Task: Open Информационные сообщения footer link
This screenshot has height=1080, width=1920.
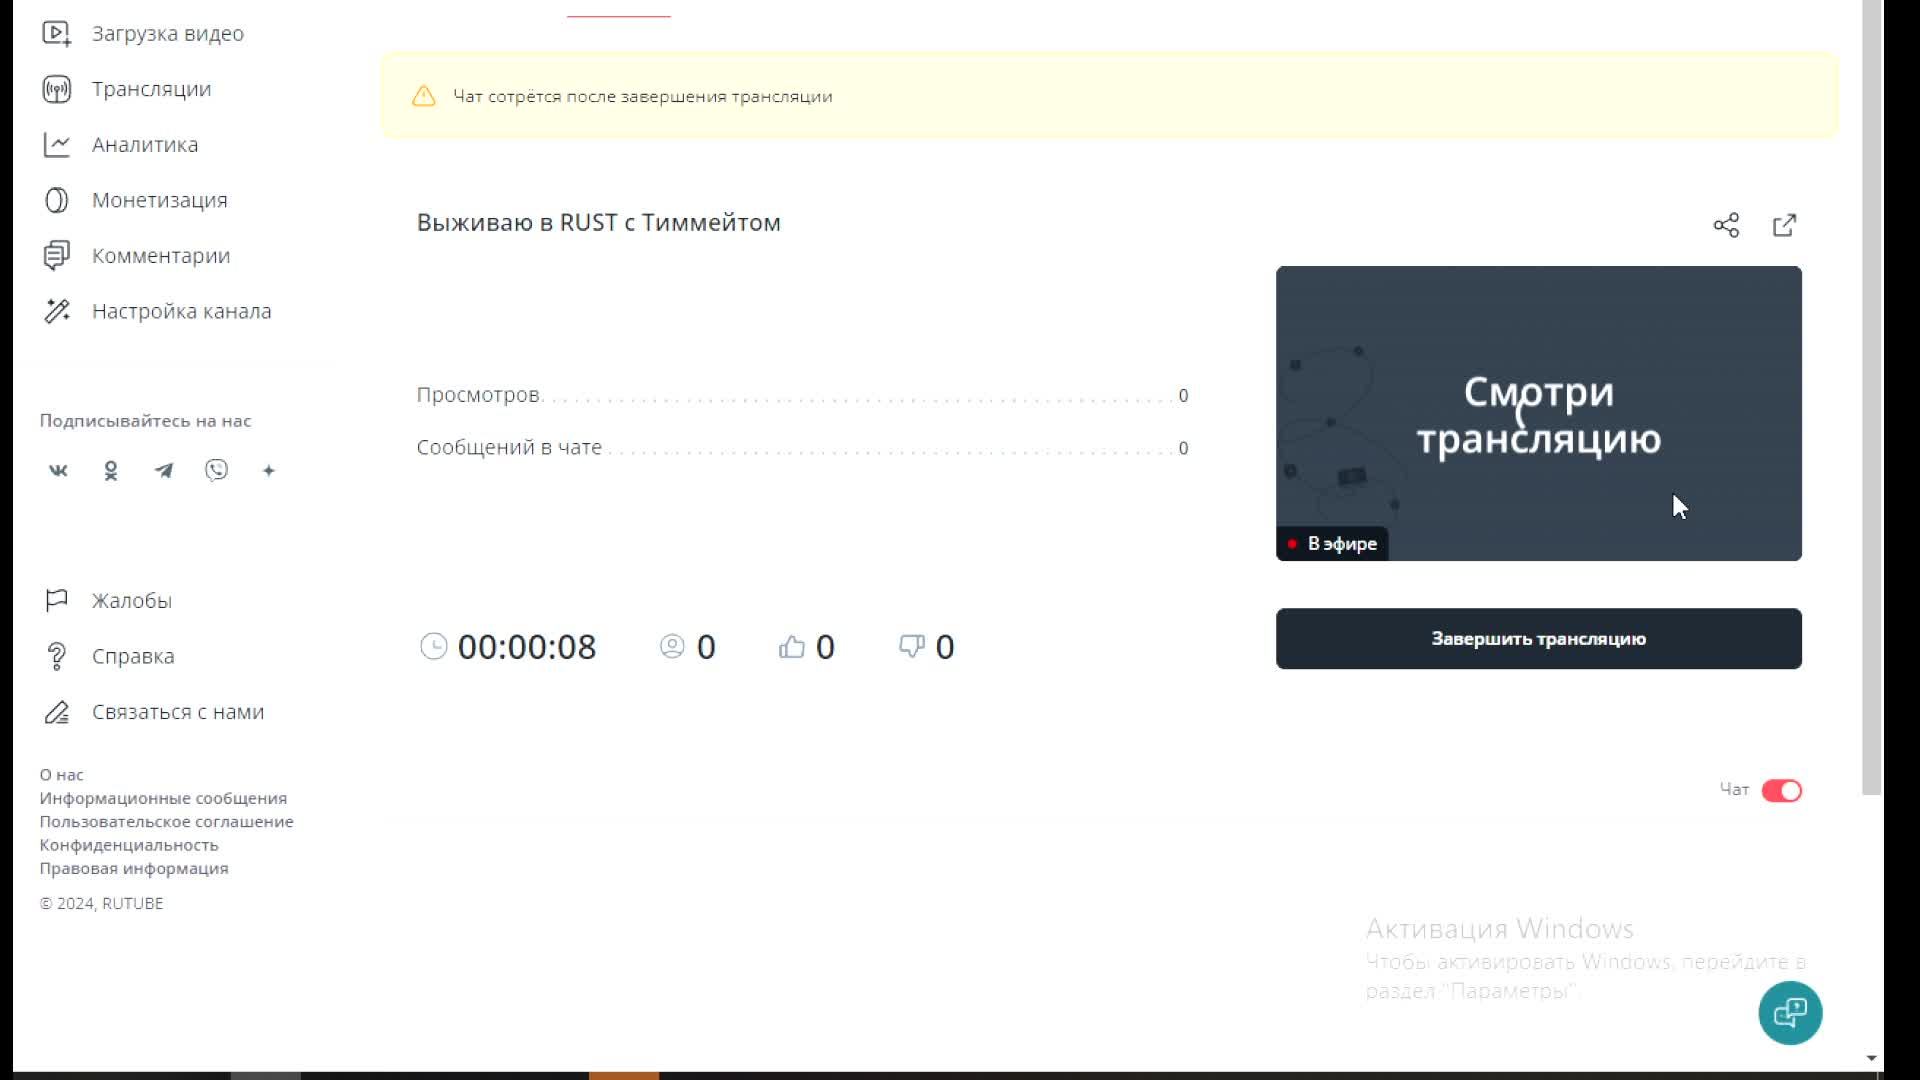Action: [x=163, y=798]
